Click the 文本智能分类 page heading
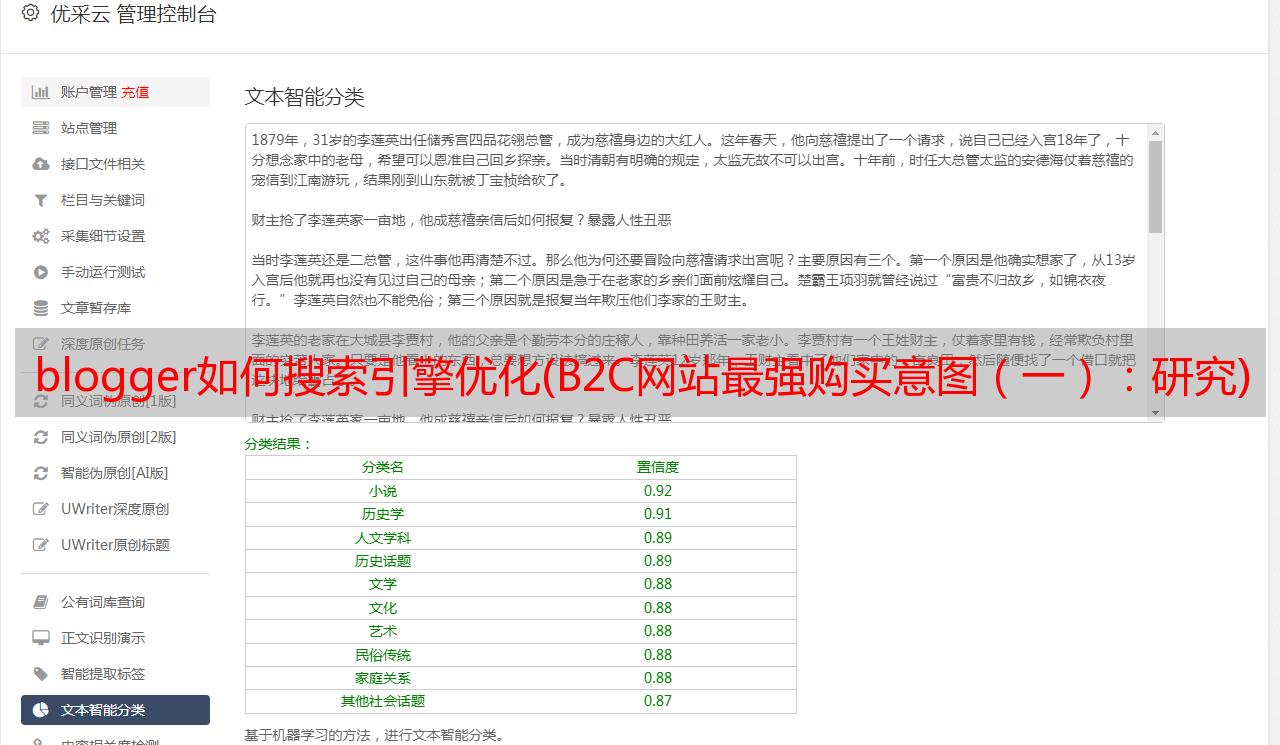The height and width of the screenshot is (745, 1280). (x=305, y=97)
